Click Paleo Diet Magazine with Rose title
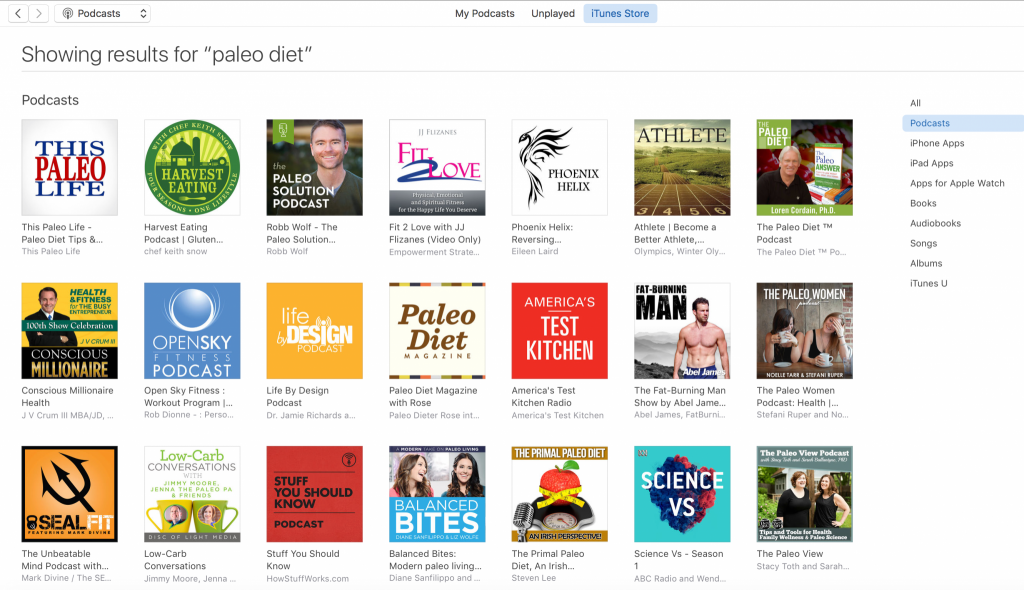This screenshot has width=1024, height=590. [433, 397]
